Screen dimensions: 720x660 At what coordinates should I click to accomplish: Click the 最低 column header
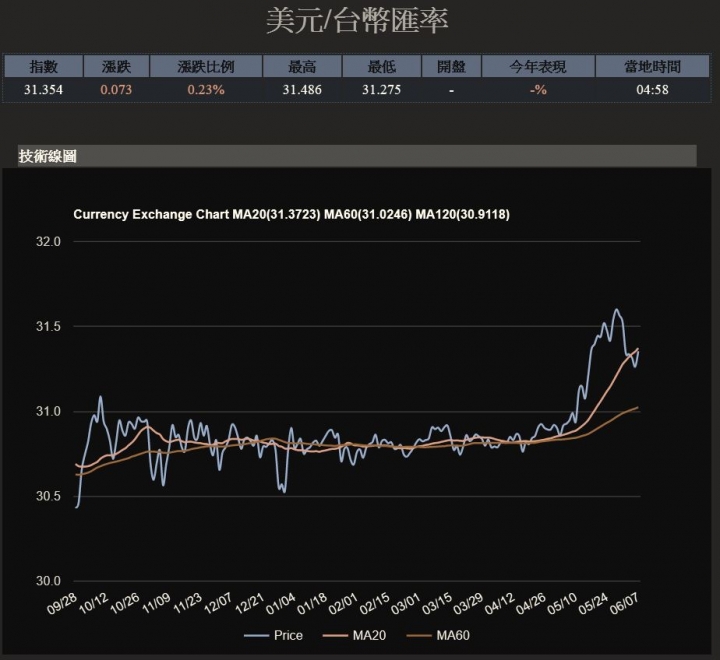(x=382, y=67)
